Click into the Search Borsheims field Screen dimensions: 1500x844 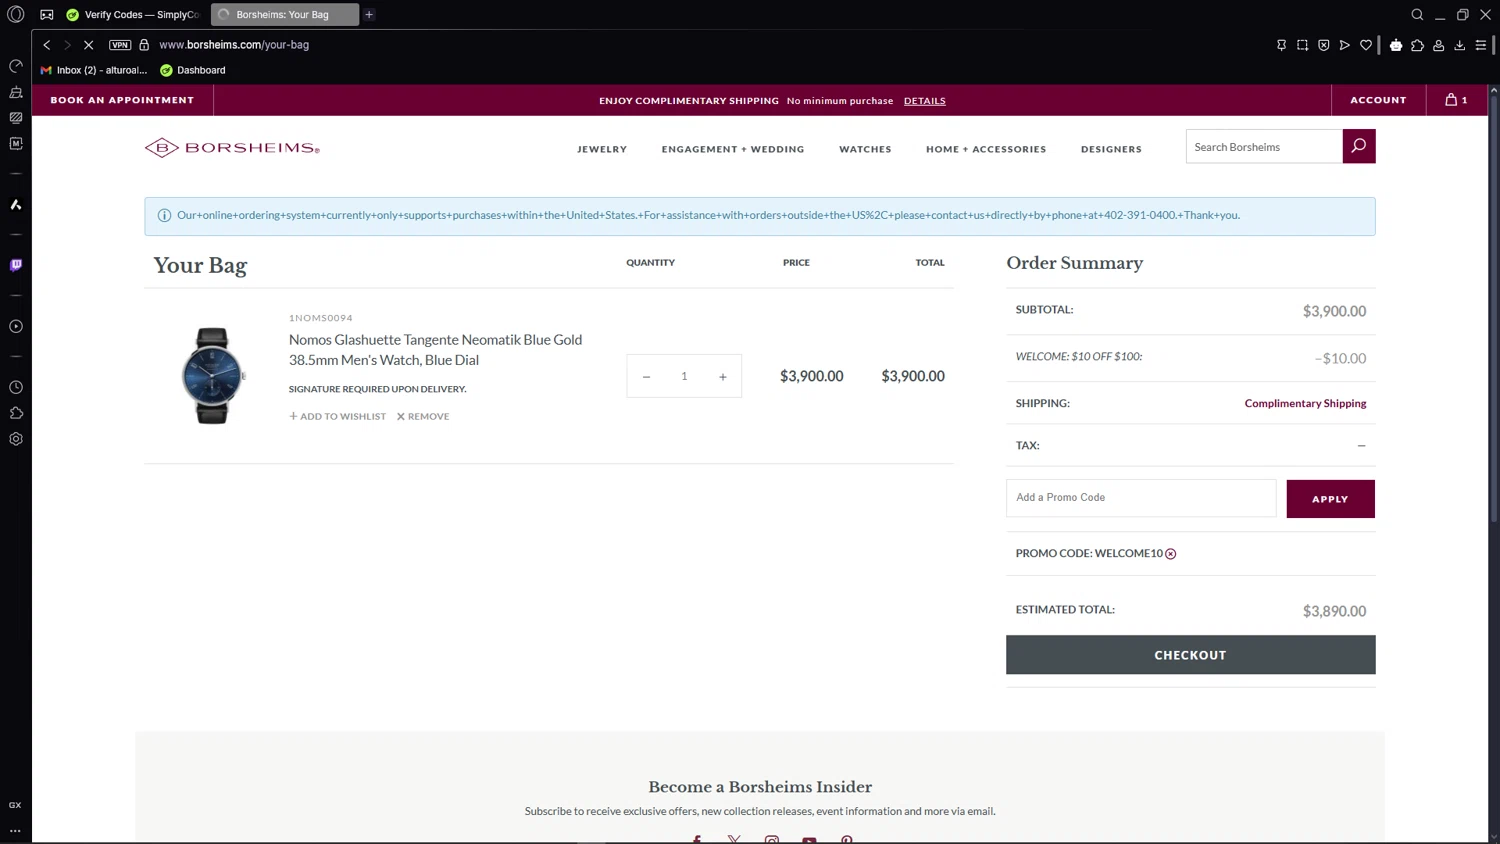click(x=1264, y=147)
